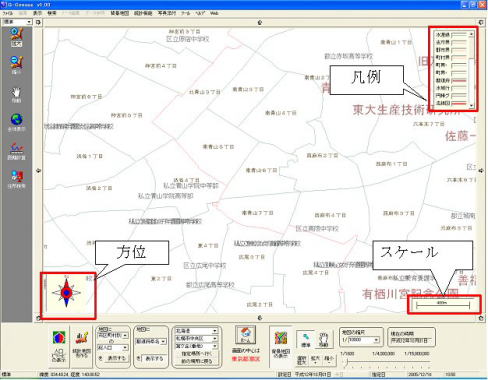Activate the hand pan tool in sidebar

pos(16,94)
